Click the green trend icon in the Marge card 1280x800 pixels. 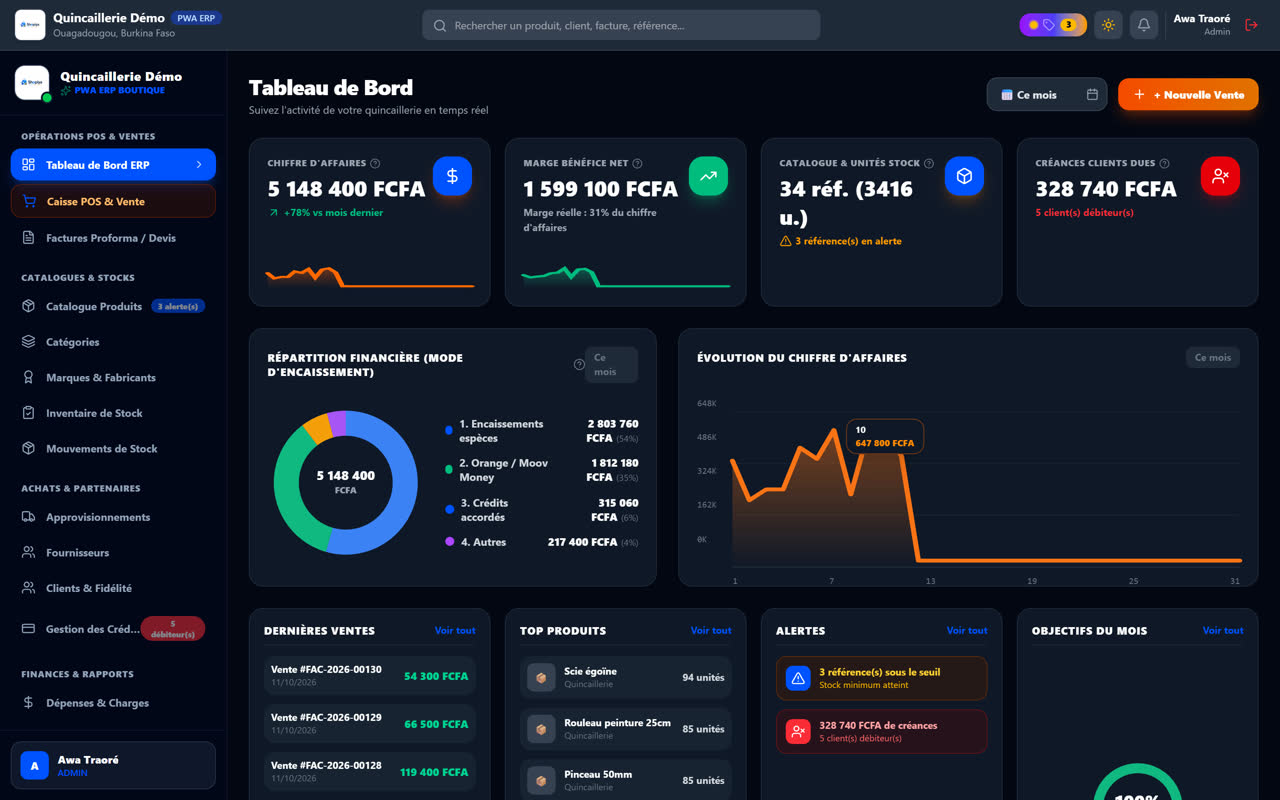point(708,176)
